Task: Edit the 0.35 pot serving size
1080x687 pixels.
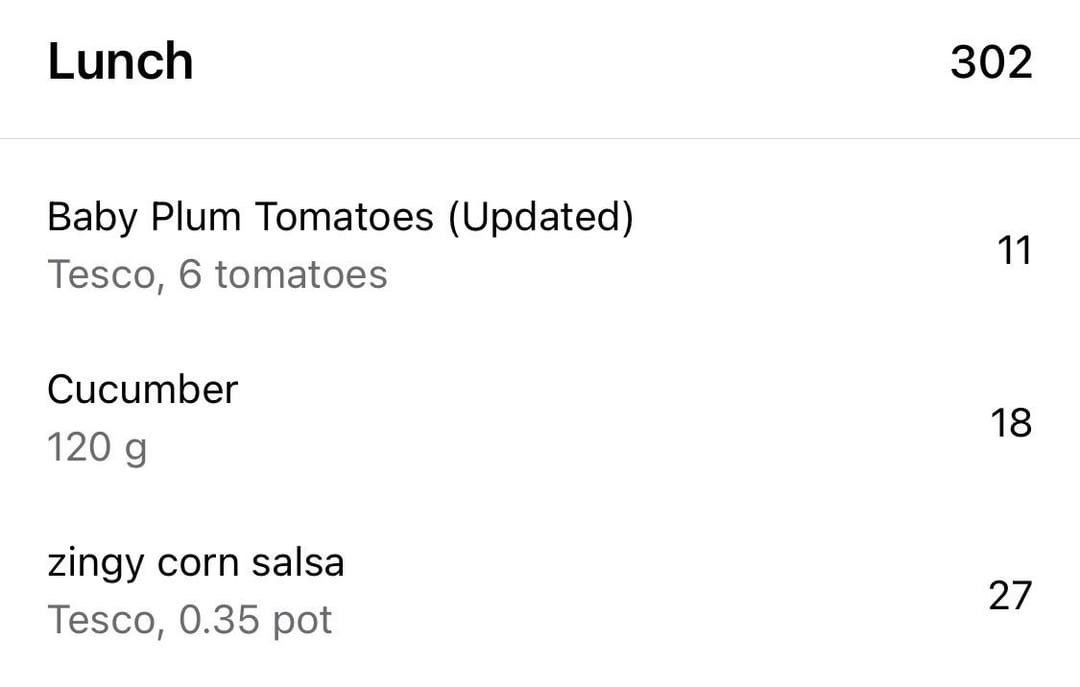Action: [x=256, y=620]
